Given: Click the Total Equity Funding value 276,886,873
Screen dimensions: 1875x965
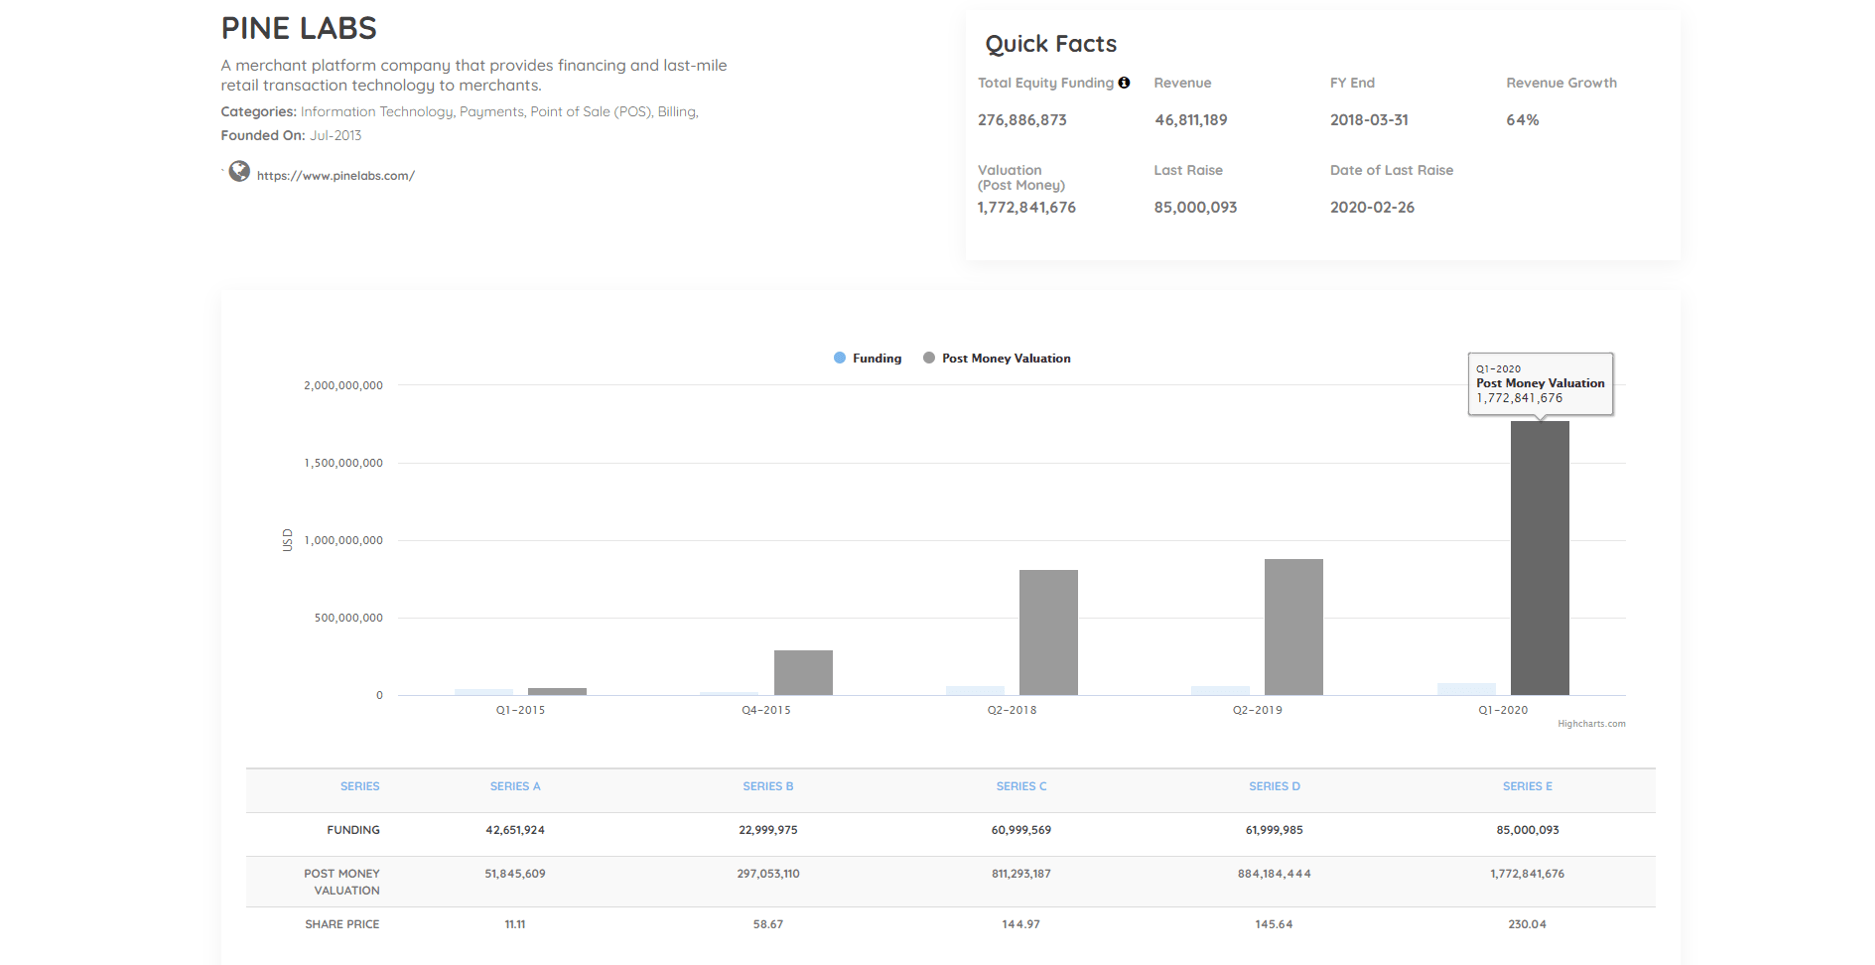Looking at the screenshot, I should (1022, 120).
